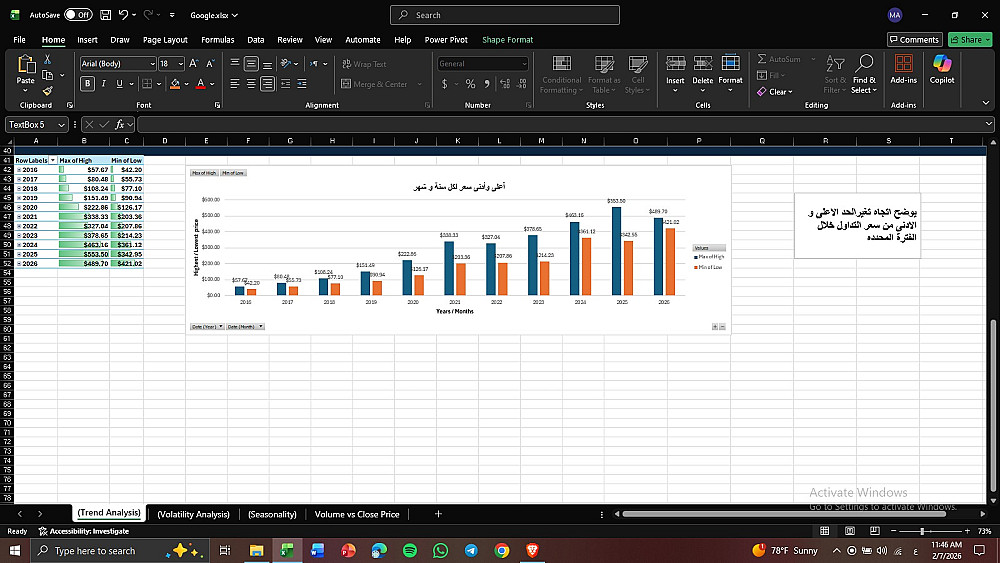Click Increase Font Size icon
Image resolution: width=1000 pixels, height=563 pixels.
[194, 64]
